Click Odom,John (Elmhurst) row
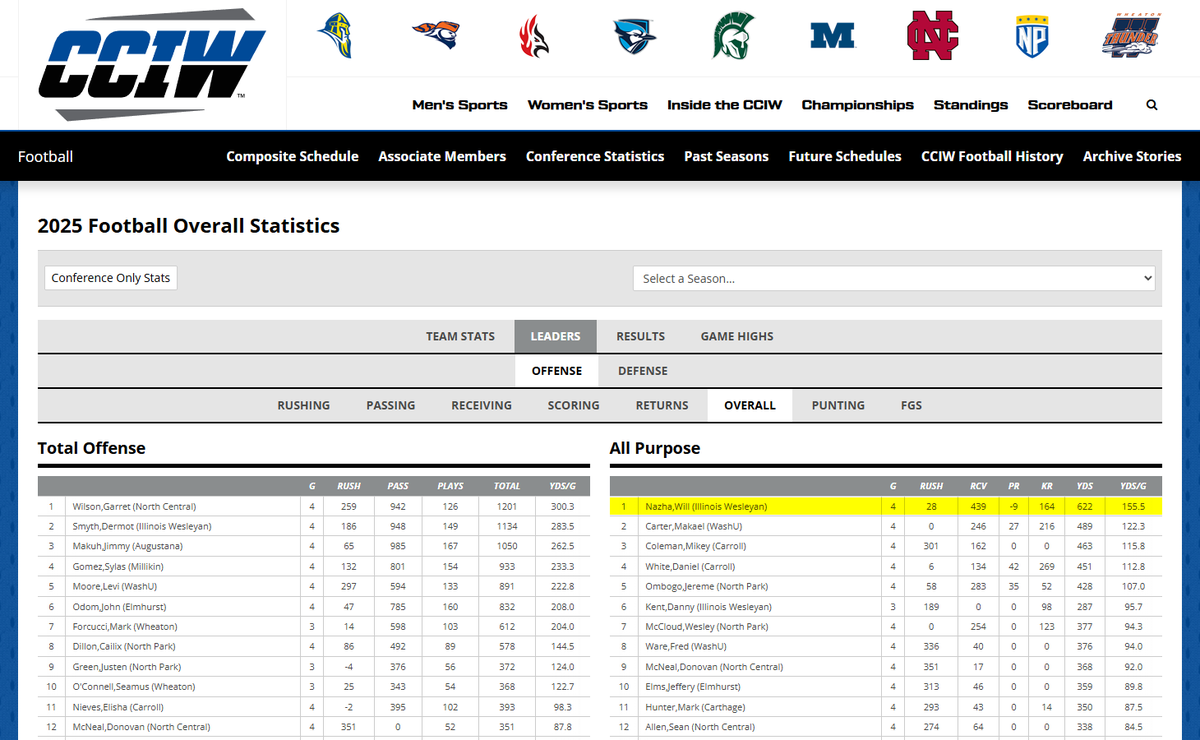Viewport: 1200px width, 740px height. click(x=314, y=607)
